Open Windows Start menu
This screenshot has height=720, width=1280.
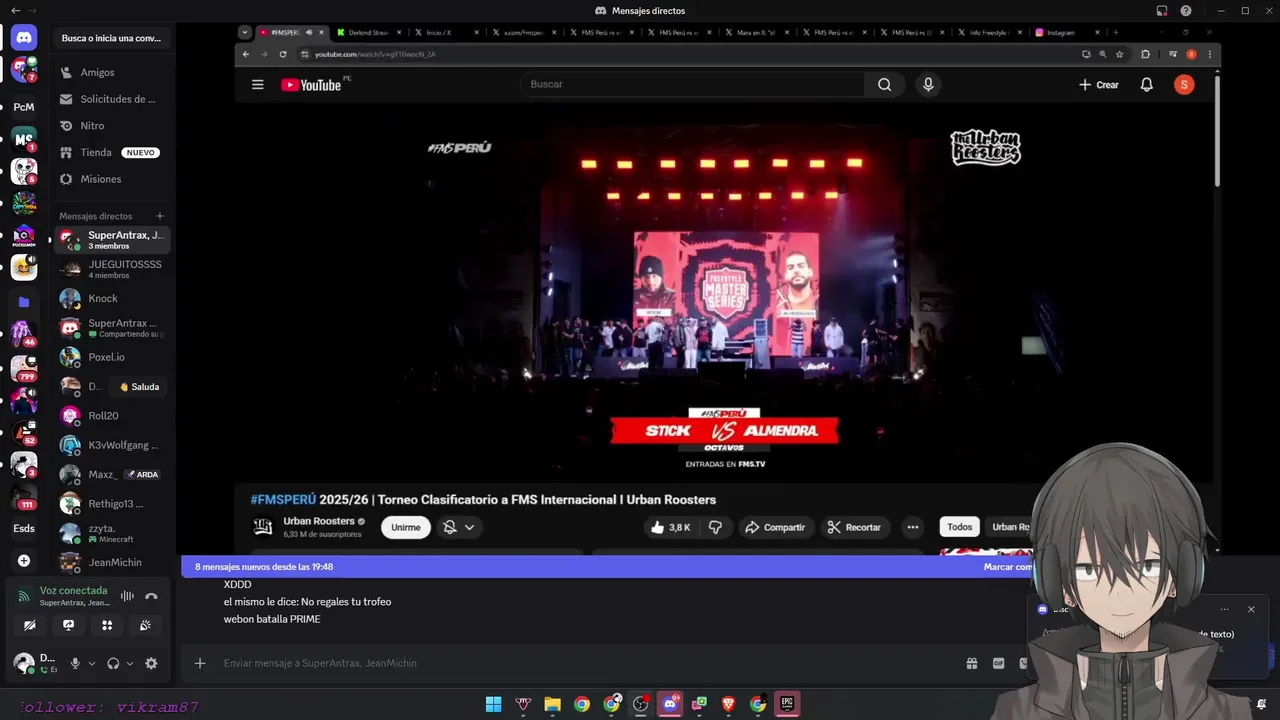pos(493,704)
